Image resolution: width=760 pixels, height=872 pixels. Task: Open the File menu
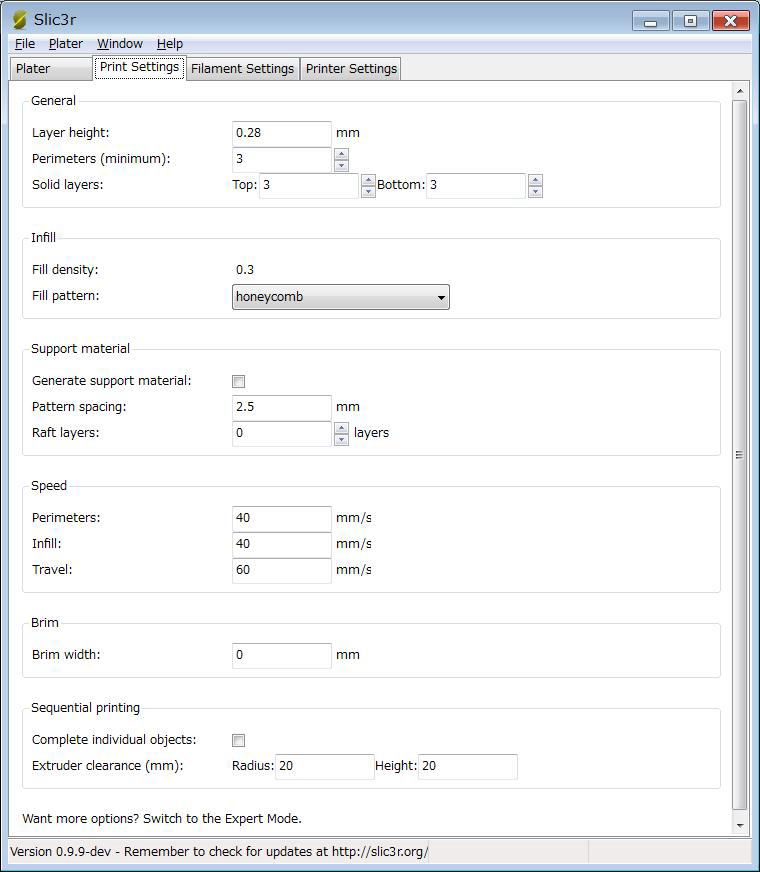point(25,43)
